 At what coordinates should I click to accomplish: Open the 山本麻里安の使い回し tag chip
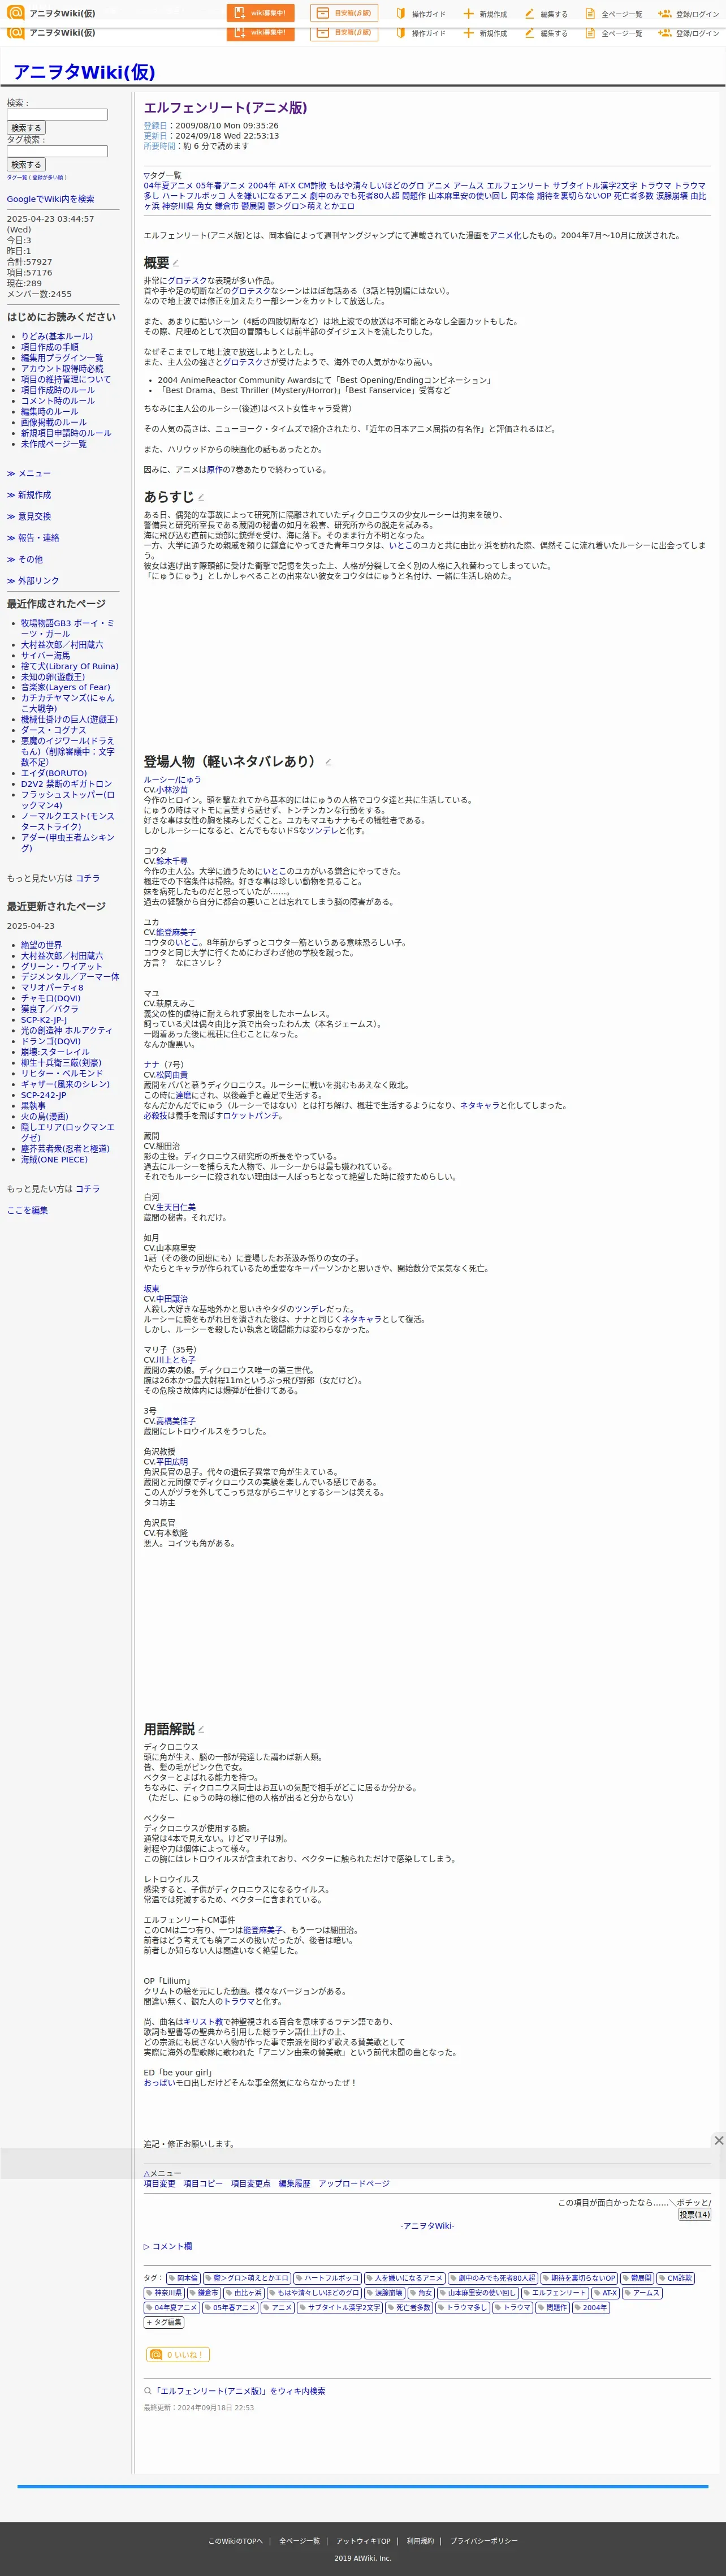pos(478,2293)
